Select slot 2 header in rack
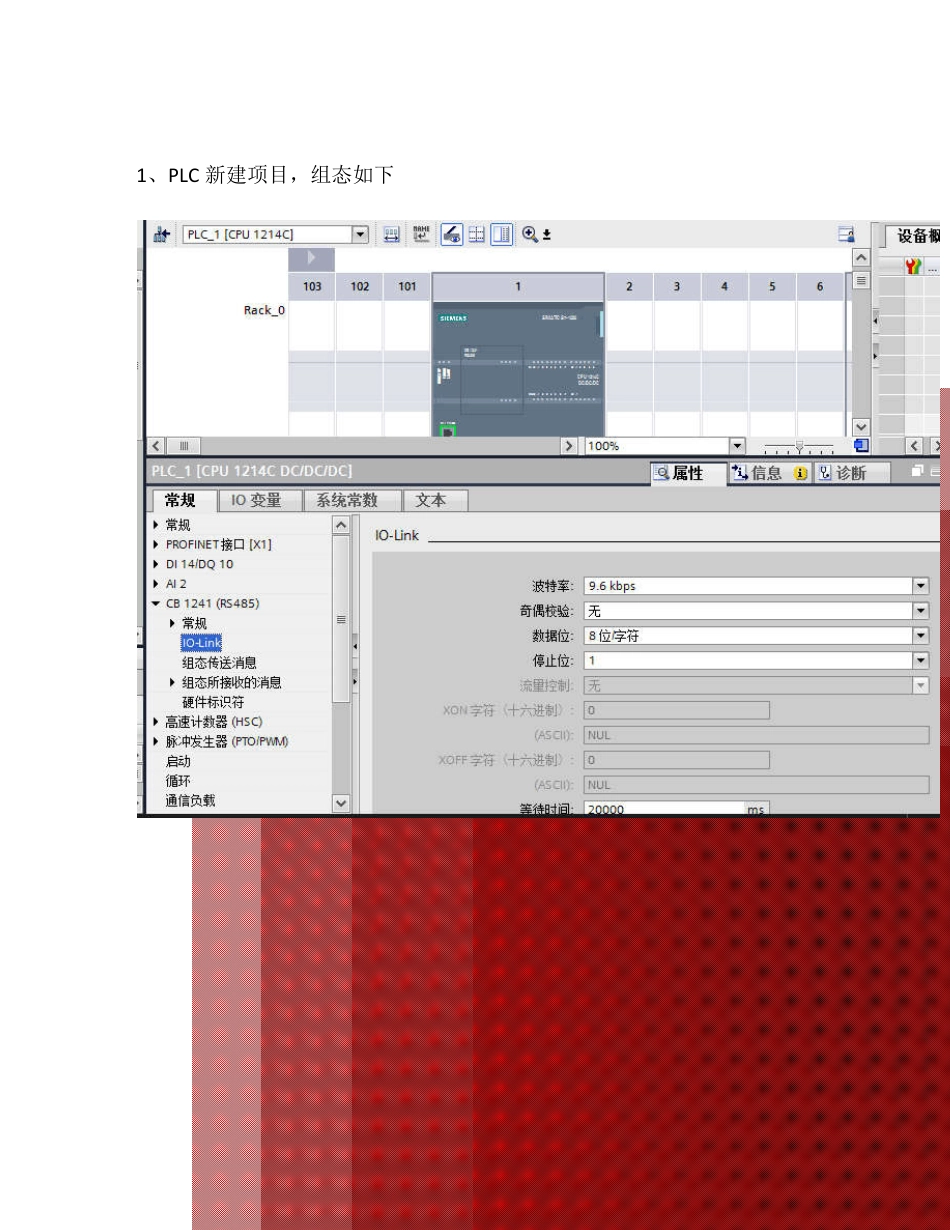Image resolution: width=950 pixels, height=1230 pixels. coord(629,287)
